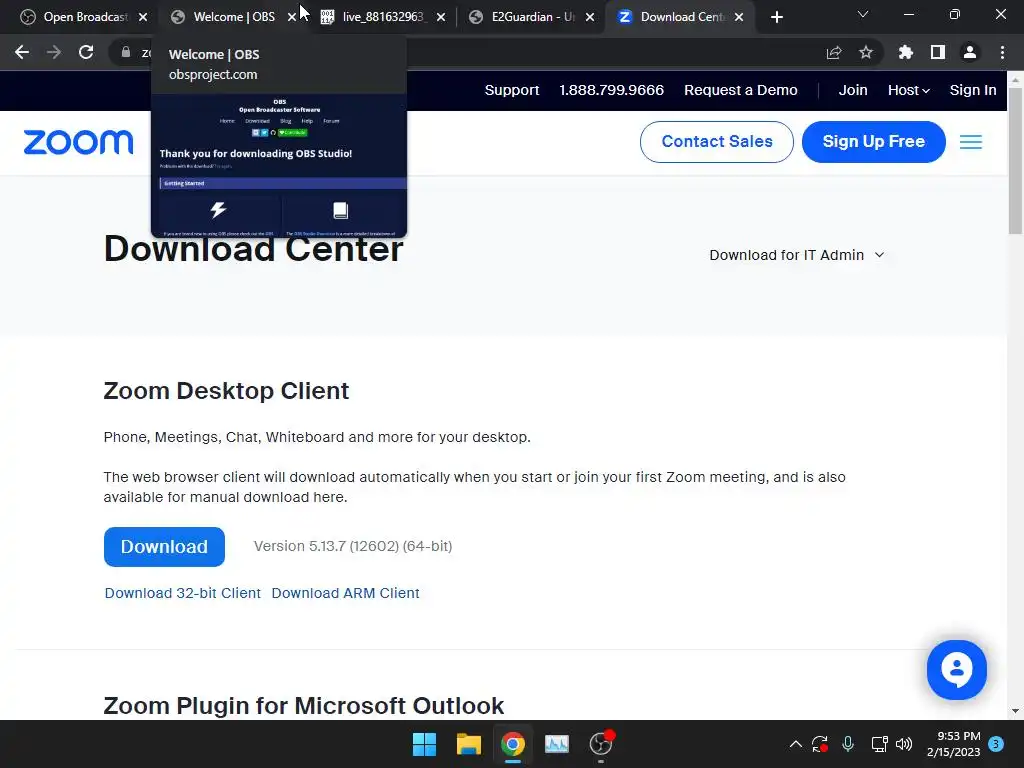Open File Explorer from the taskbar
This screenshot has height=768, width=1024.
pyautogui.click(x=469, y=744)
